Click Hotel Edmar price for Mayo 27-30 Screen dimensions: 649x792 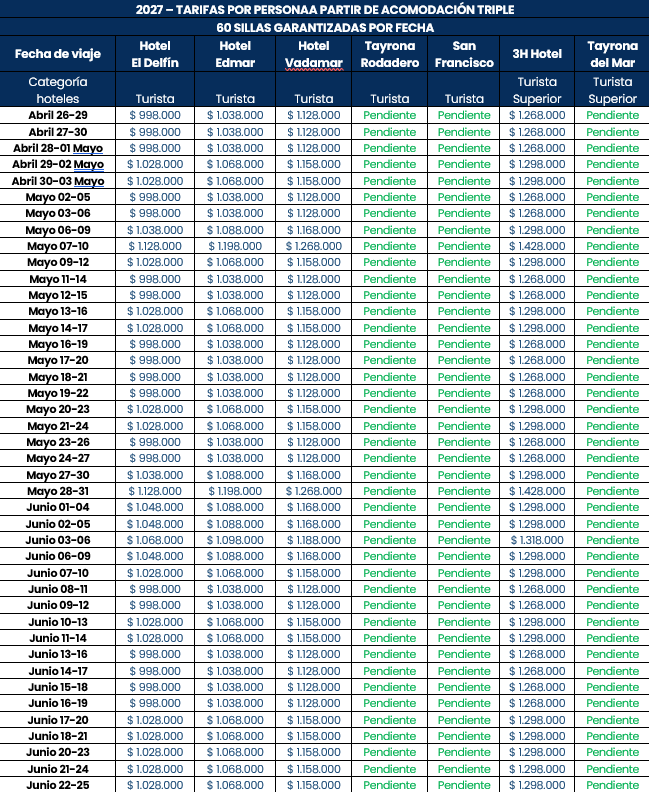[235, 475]
